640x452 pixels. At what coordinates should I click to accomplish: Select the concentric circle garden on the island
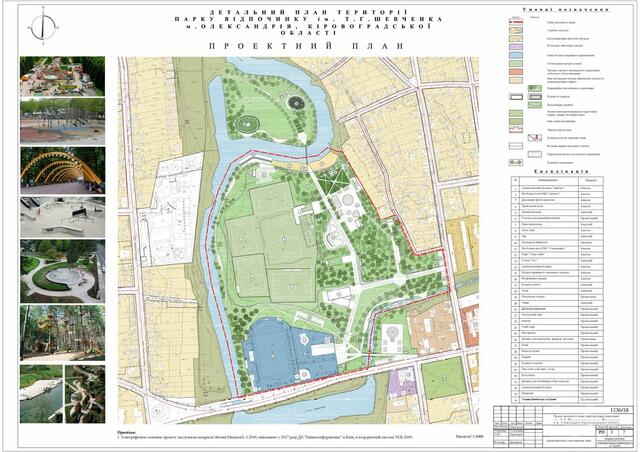click(245, 124)
